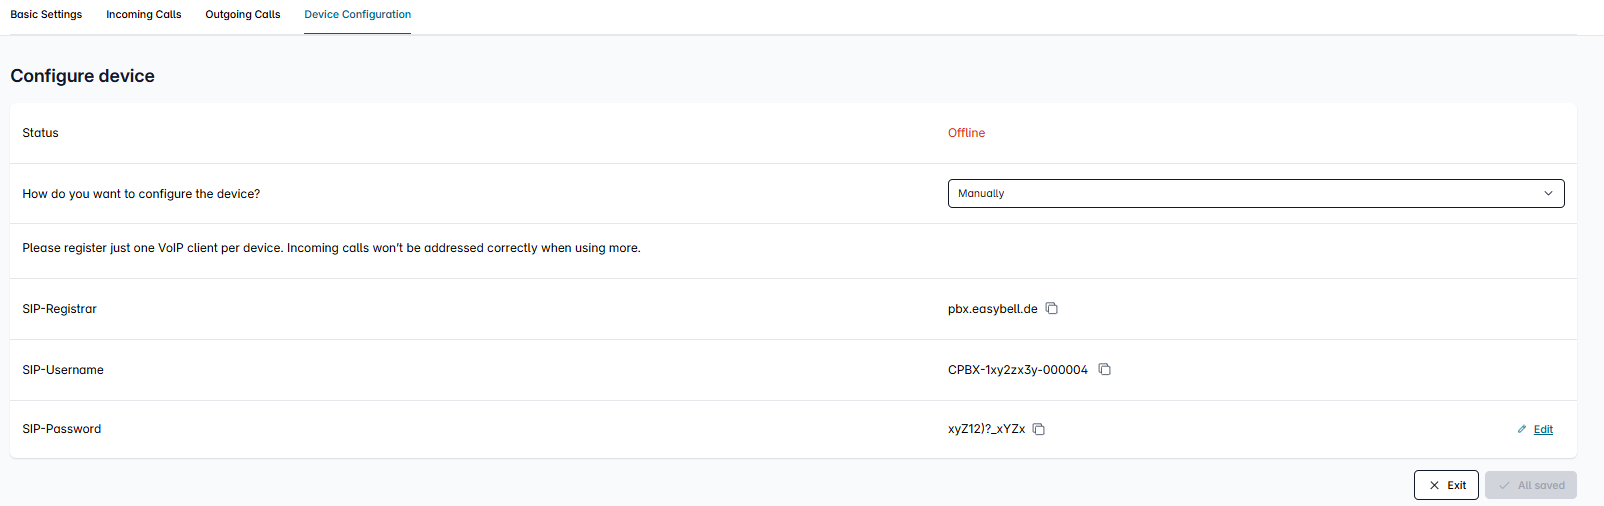
Task: Click the CPBX-1xy2zx3y-000004 username value
Action: point(1018,369)
